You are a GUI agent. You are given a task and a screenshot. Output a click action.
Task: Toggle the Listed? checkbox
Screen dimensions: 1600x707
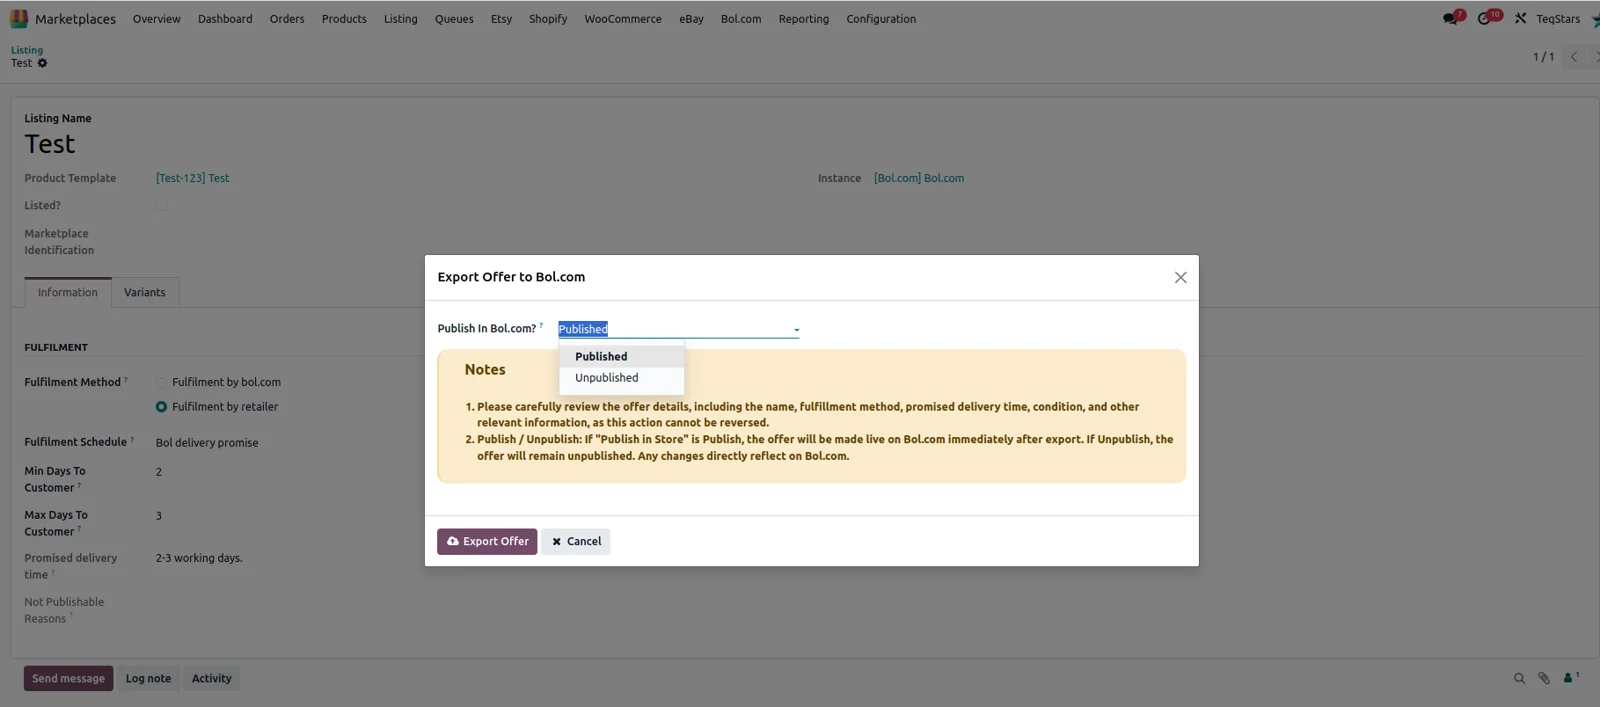coord(161,205)
